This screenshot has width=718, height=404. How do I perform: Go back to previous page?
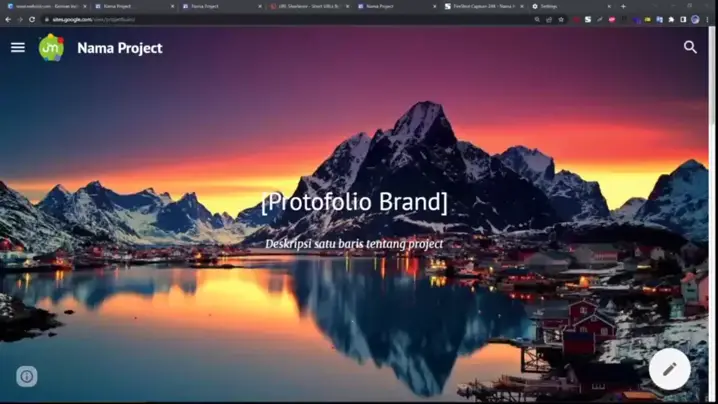[8, 19]
